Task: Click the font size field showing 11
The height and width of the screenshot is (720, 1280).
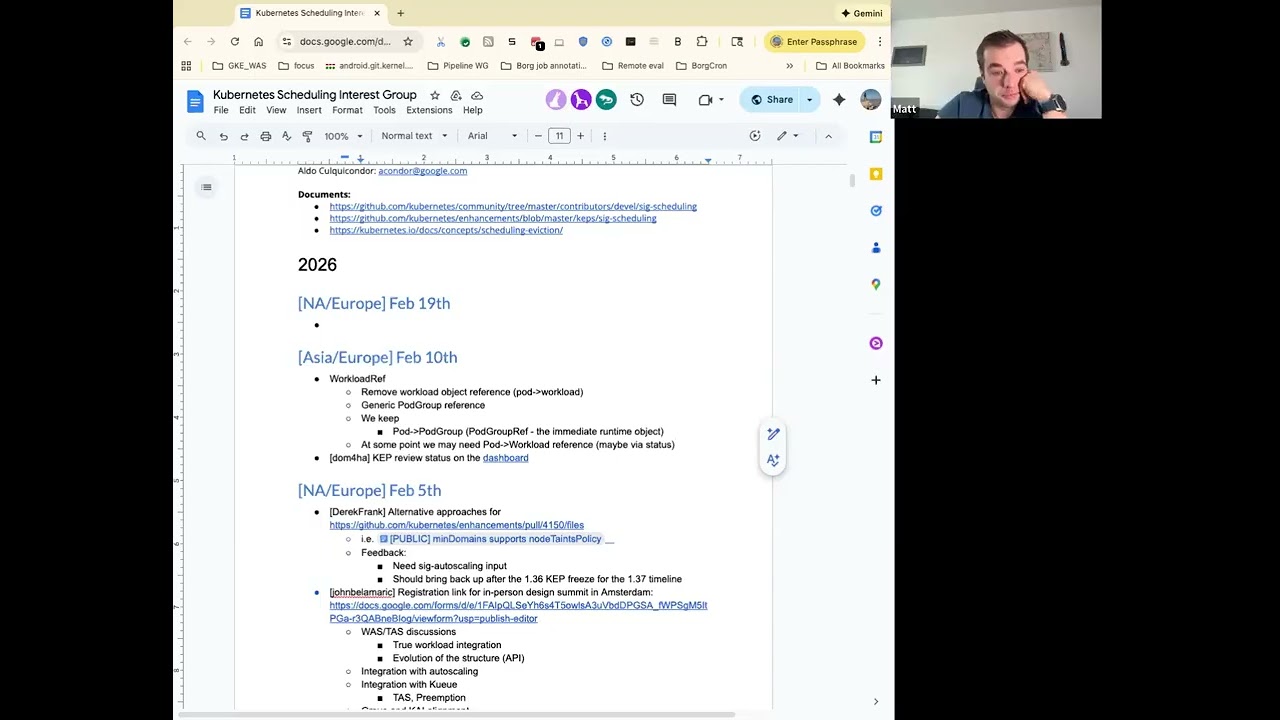Action: [559, 136]
